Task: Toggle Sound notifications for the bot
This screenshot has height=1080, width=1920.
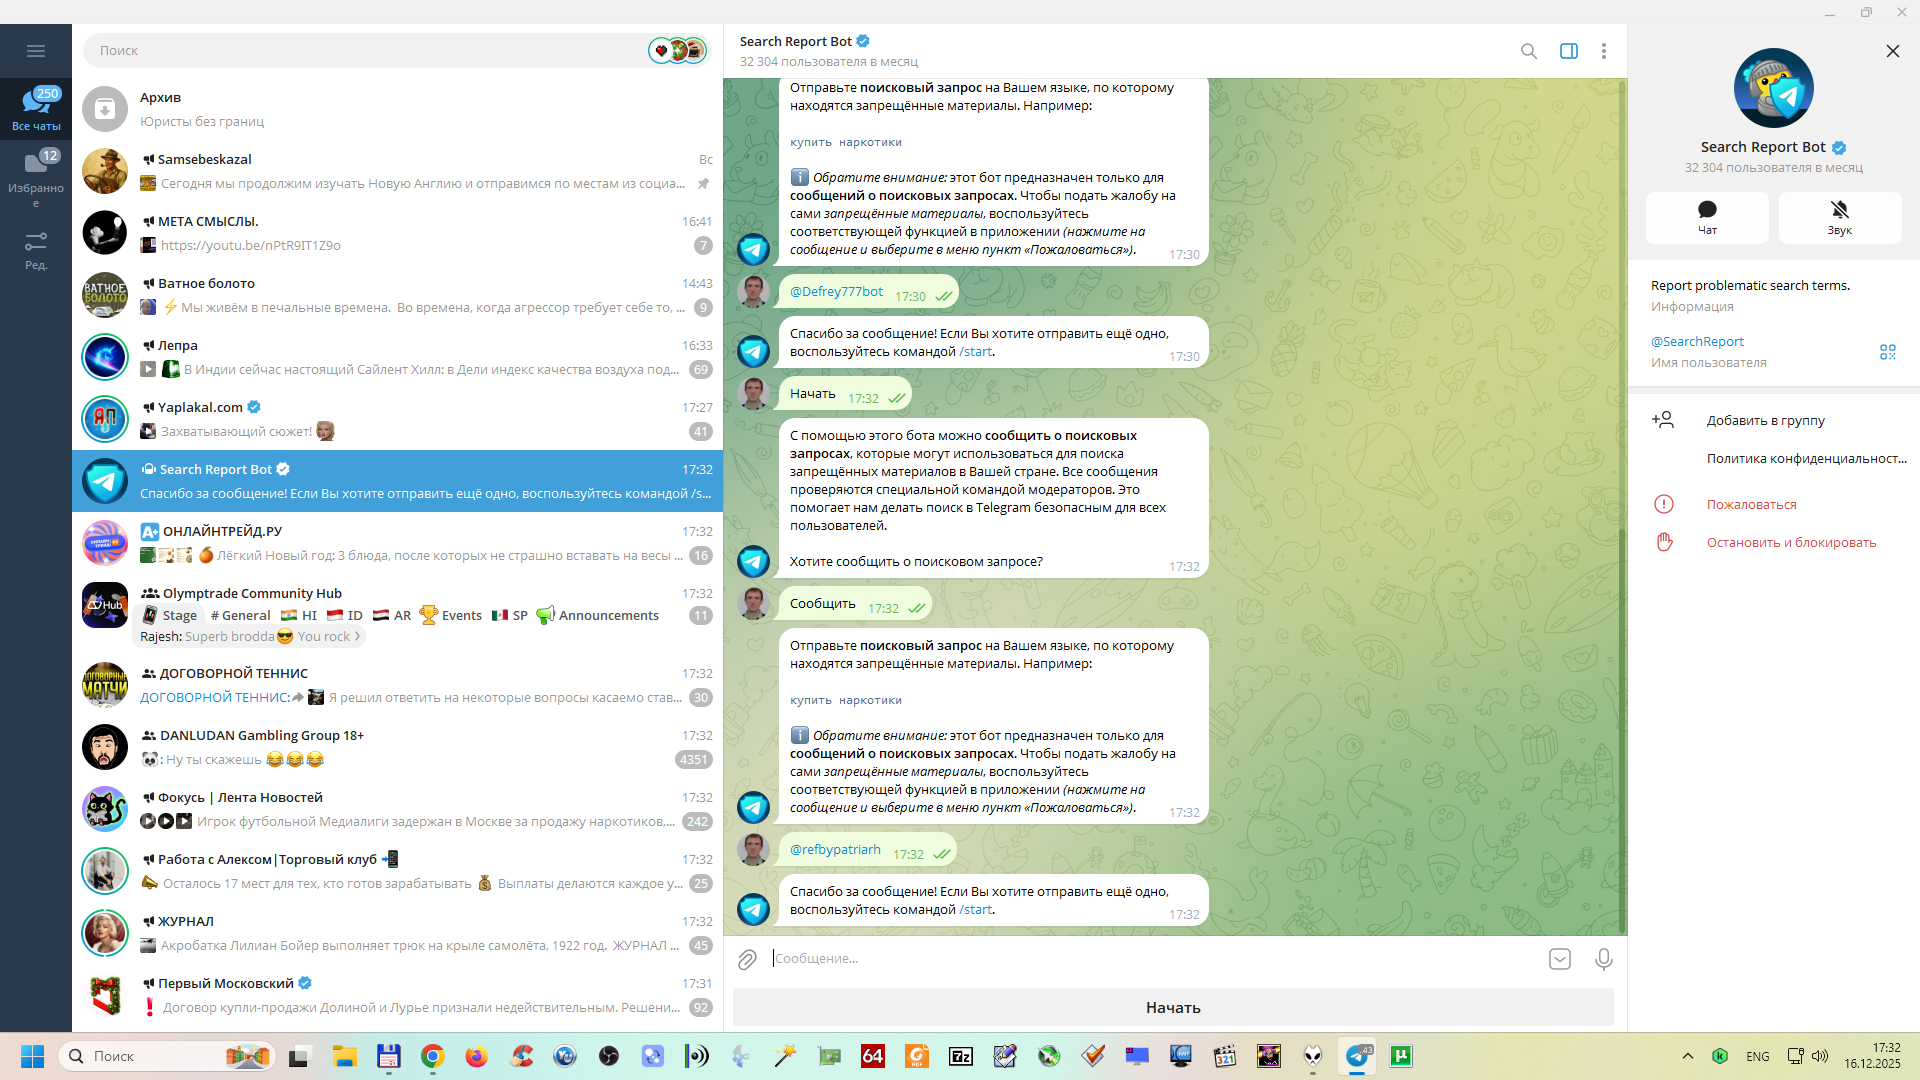Action: pos(1839,217)
